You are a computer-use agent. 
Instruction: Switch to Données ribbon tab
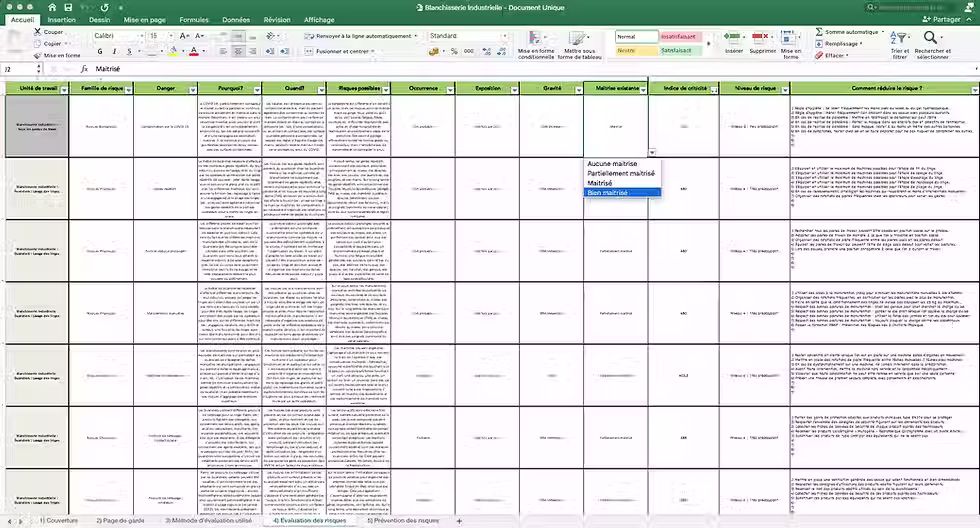pyautogui.click(x=236, y=20)
